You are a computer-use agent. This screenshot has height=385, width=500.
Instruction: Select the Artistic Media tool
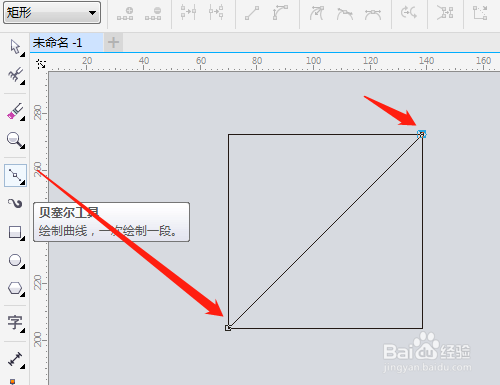click(x=15, y=203)
